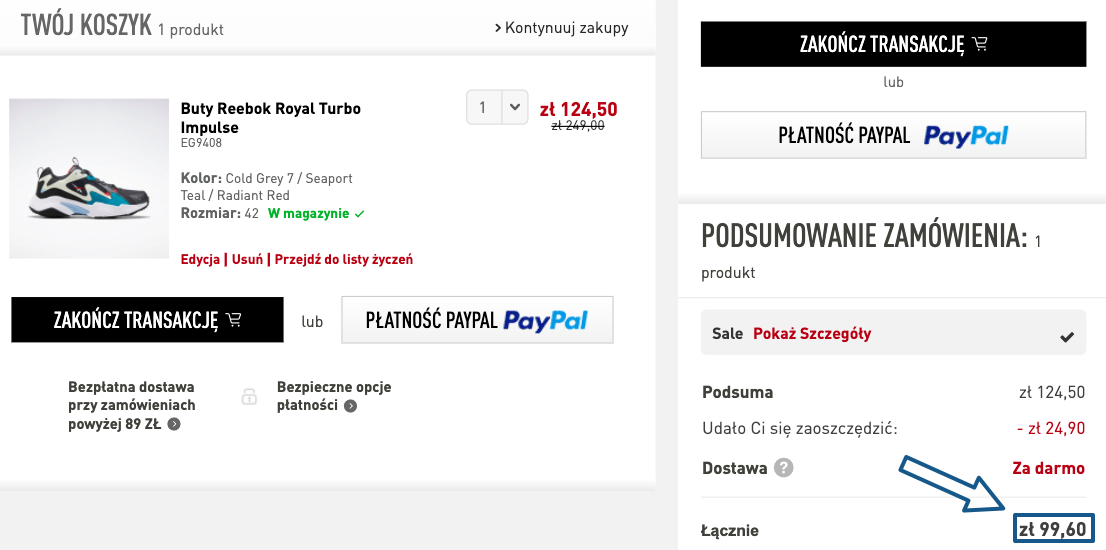Open the Reebok shoe product thumbnail
Screen dimensions: 1106x550
click(x=89, y=178)
